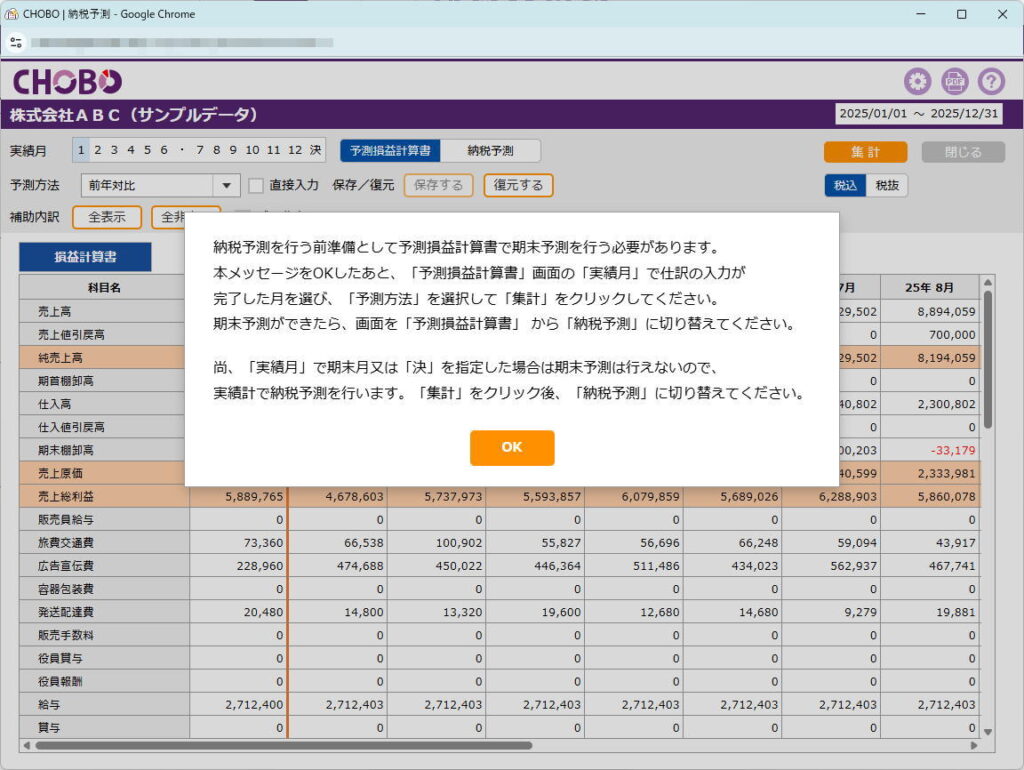Select actual month 12
The width and height of the screenshot is (1024, 770).
(x=295, y=150)
